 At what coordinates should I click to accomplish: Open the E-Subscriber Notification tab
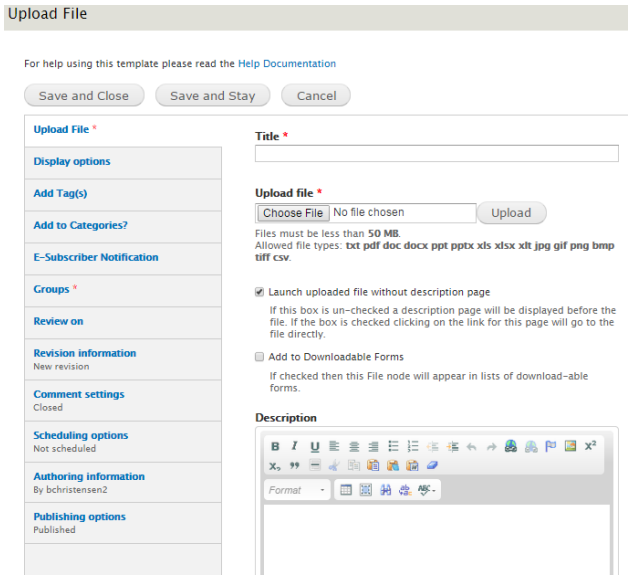point(123,259)
